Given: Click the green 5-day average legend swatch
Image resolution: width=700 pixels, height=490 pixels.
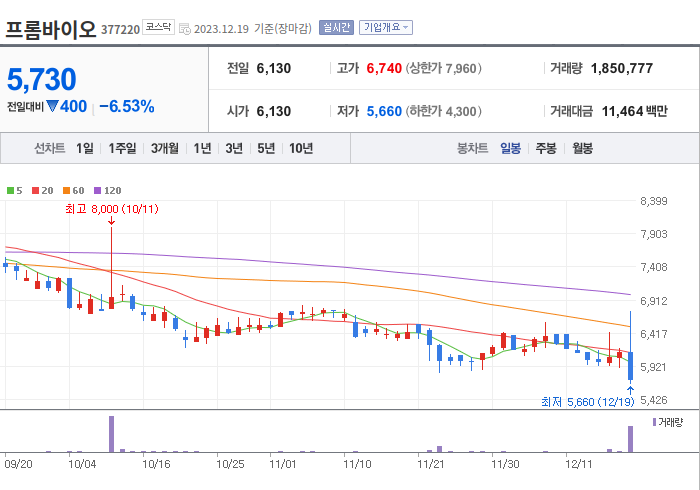Looking at the screenshot, I should pos(10,191).
